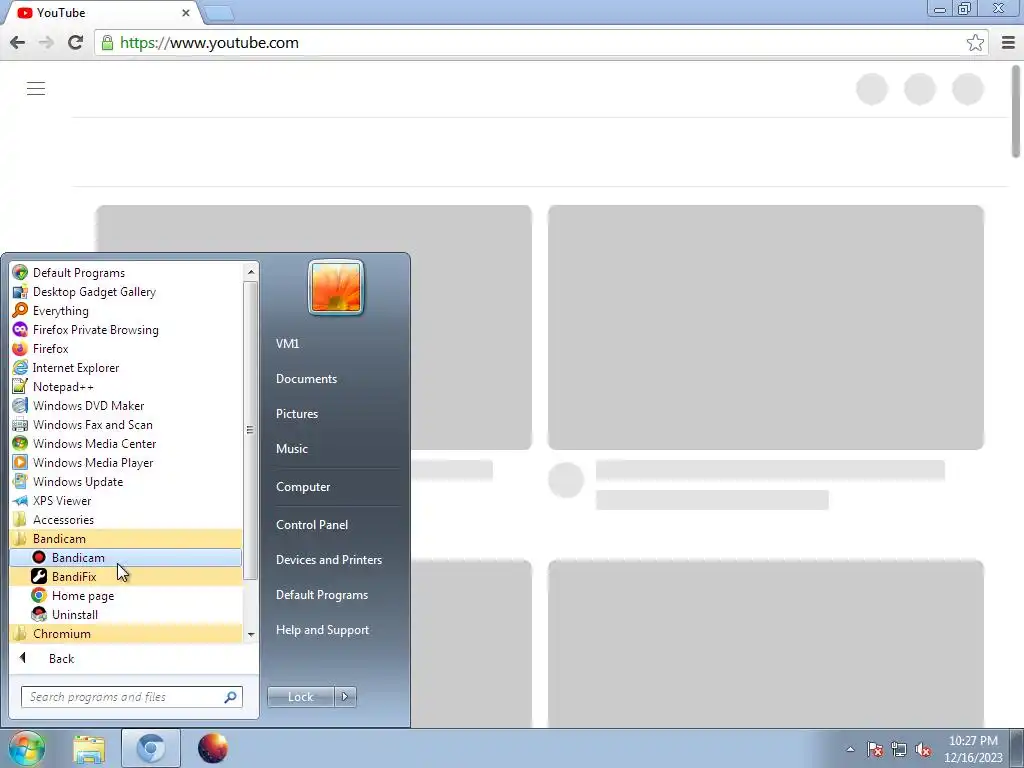This screenshot has height=768, width=1024.
Task: Launch Everything search tool
Action: (x=125, y=310)
